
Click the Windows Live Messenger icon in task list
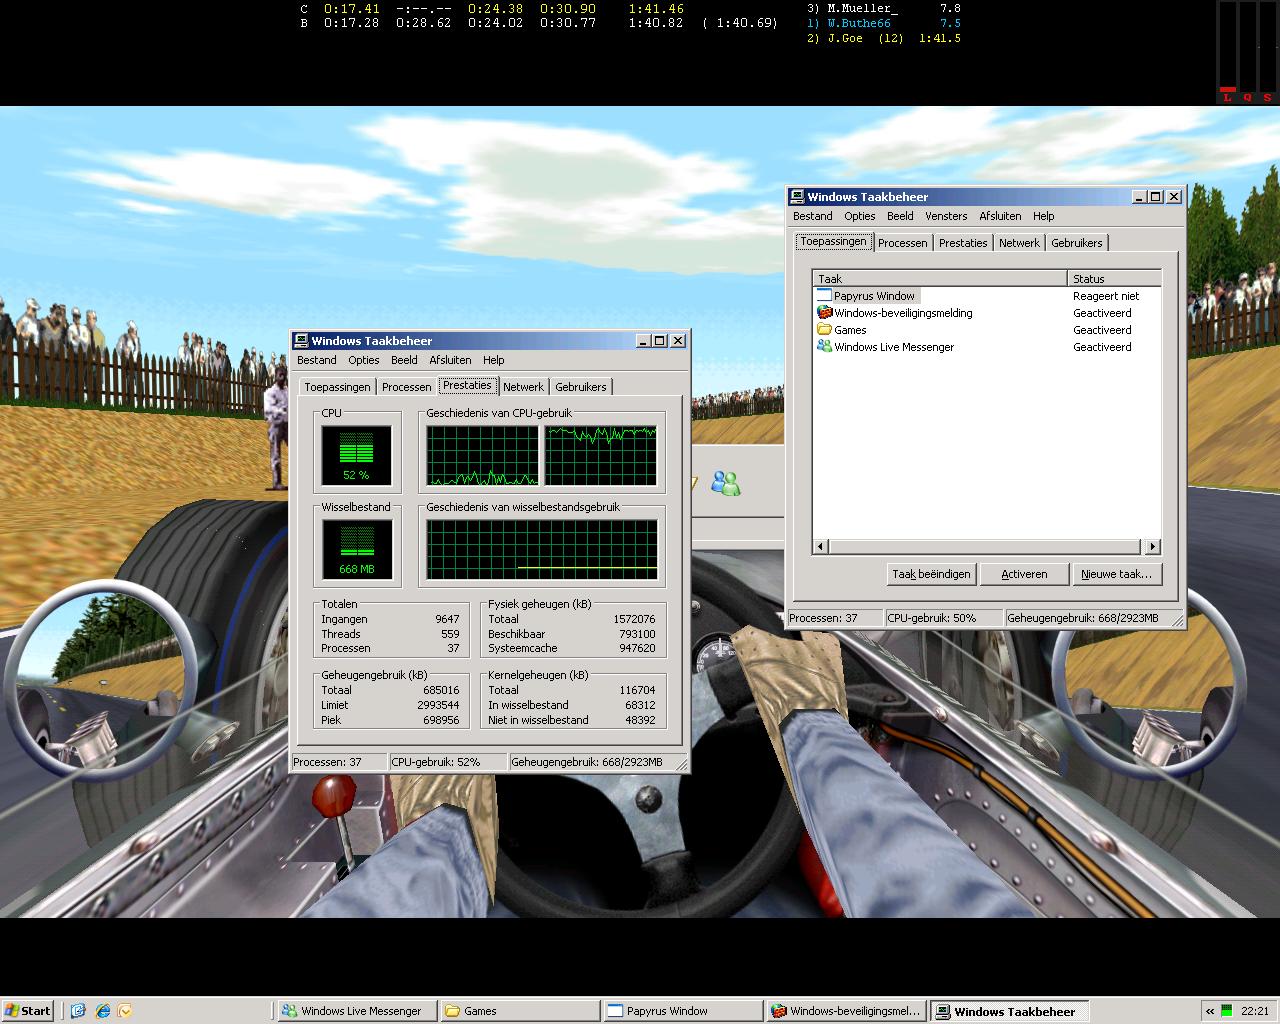pyautogui.click(x=824, y=347)
